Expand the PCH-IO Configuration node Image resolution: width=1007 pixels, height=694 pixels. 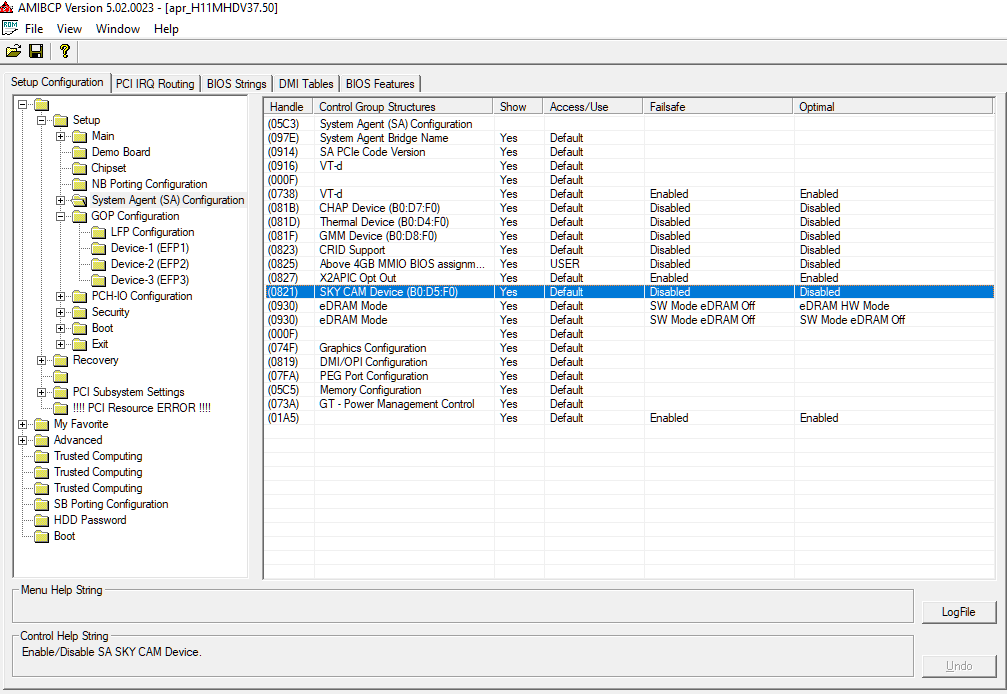coord(60,297)
